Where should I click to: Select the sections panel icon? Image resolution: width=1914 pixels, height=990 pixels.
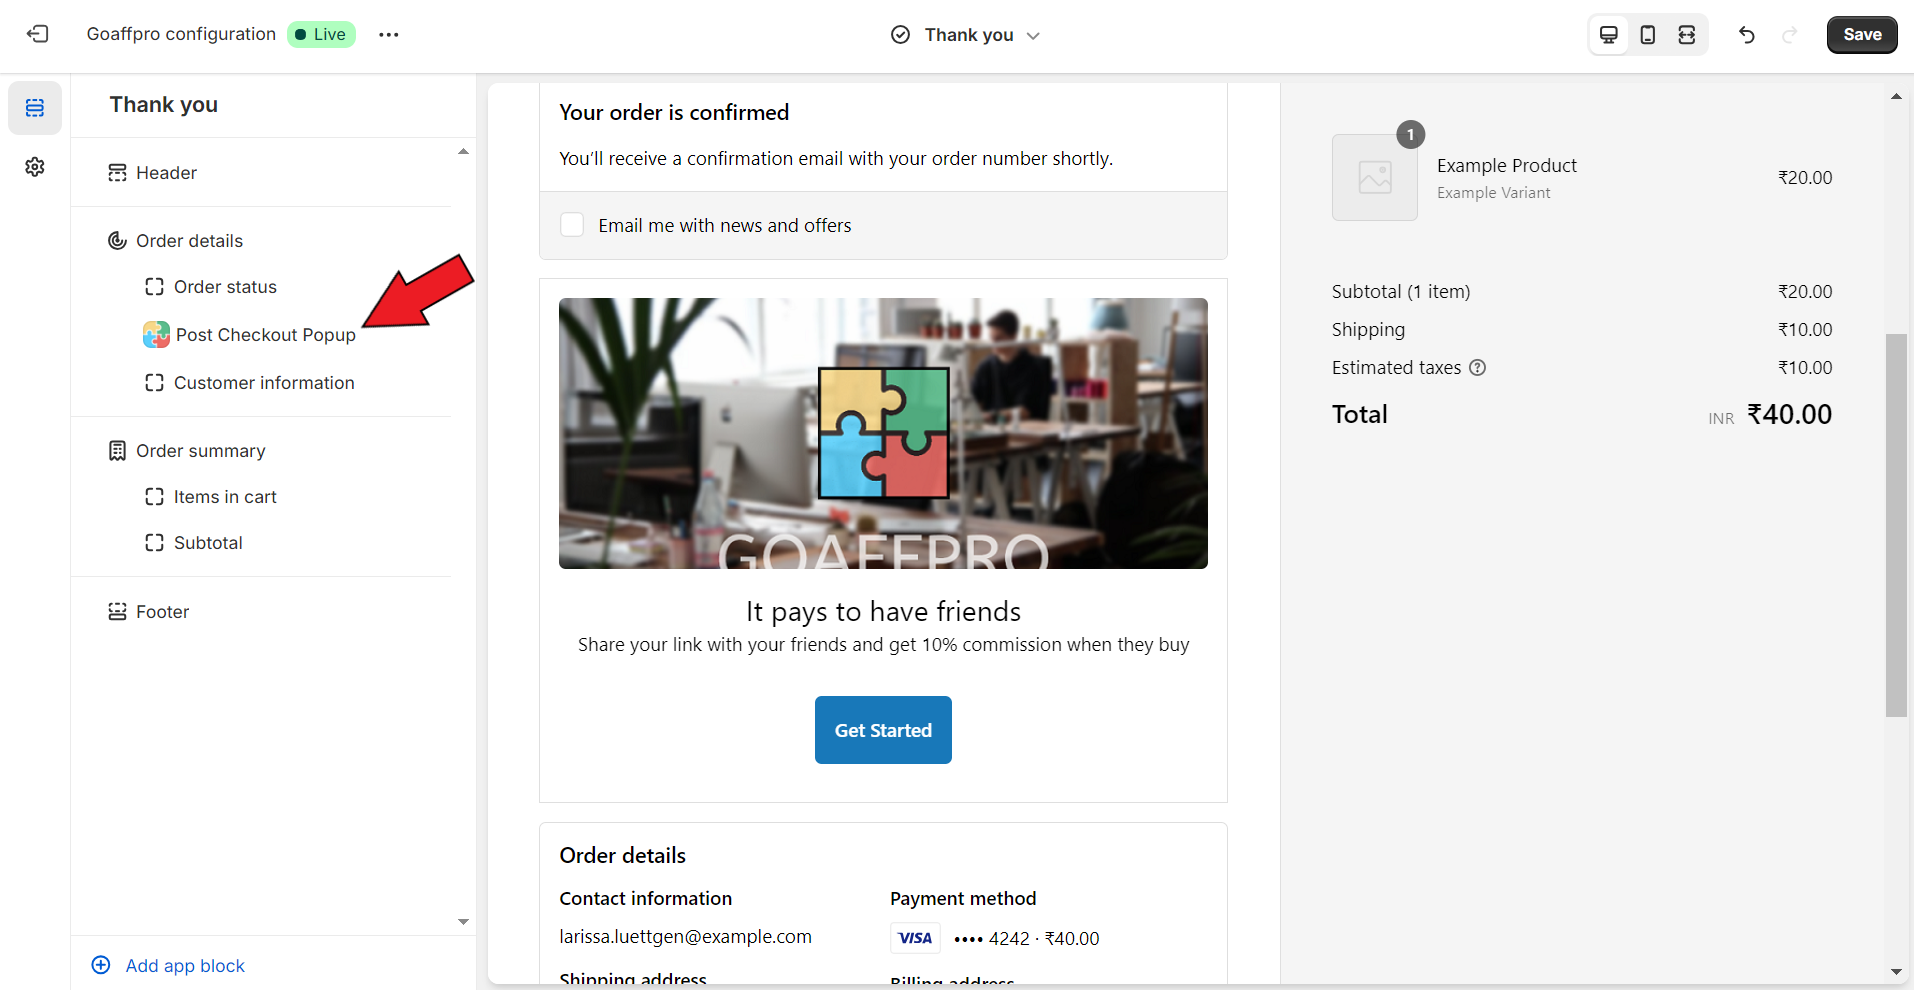[35, 108]
